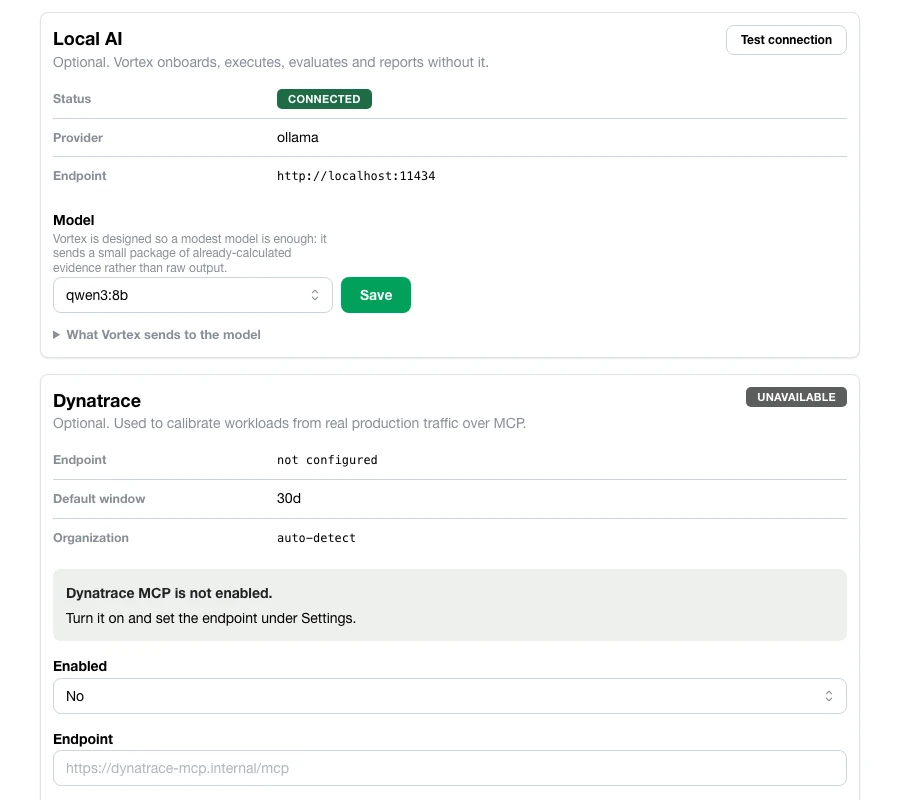
Task: Focus the Dynatrace Endpoint input field
Action: click(449, 768)
